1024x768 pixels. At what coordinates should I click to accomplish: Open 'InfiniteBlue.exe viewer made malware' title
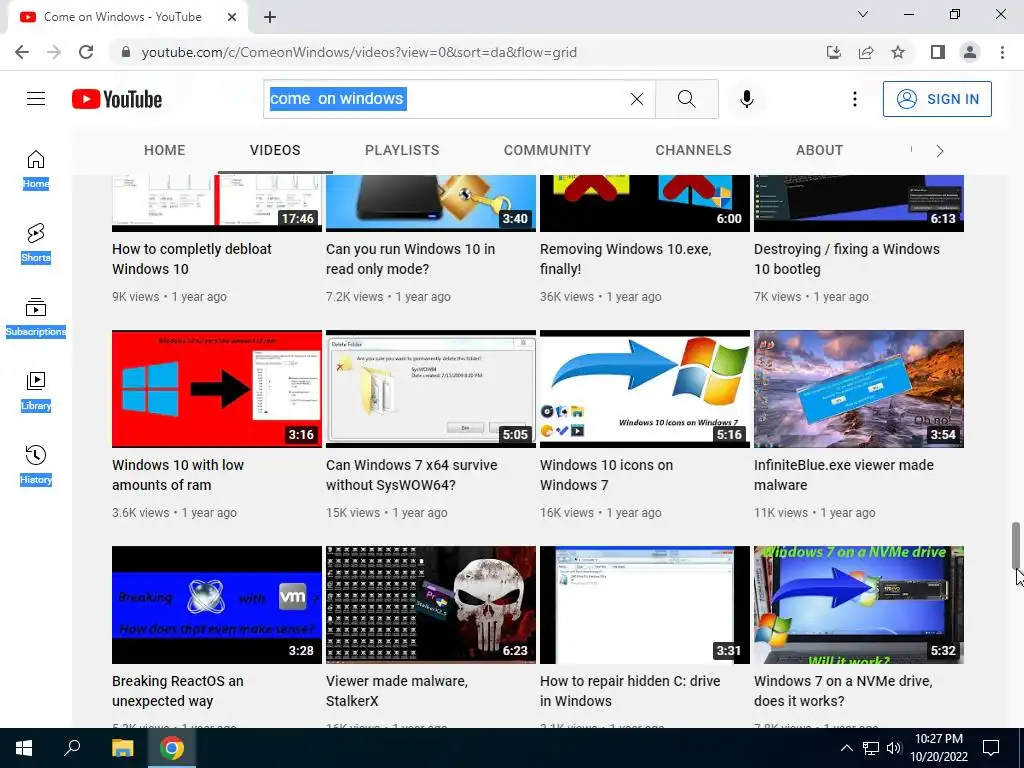[844, 475]
